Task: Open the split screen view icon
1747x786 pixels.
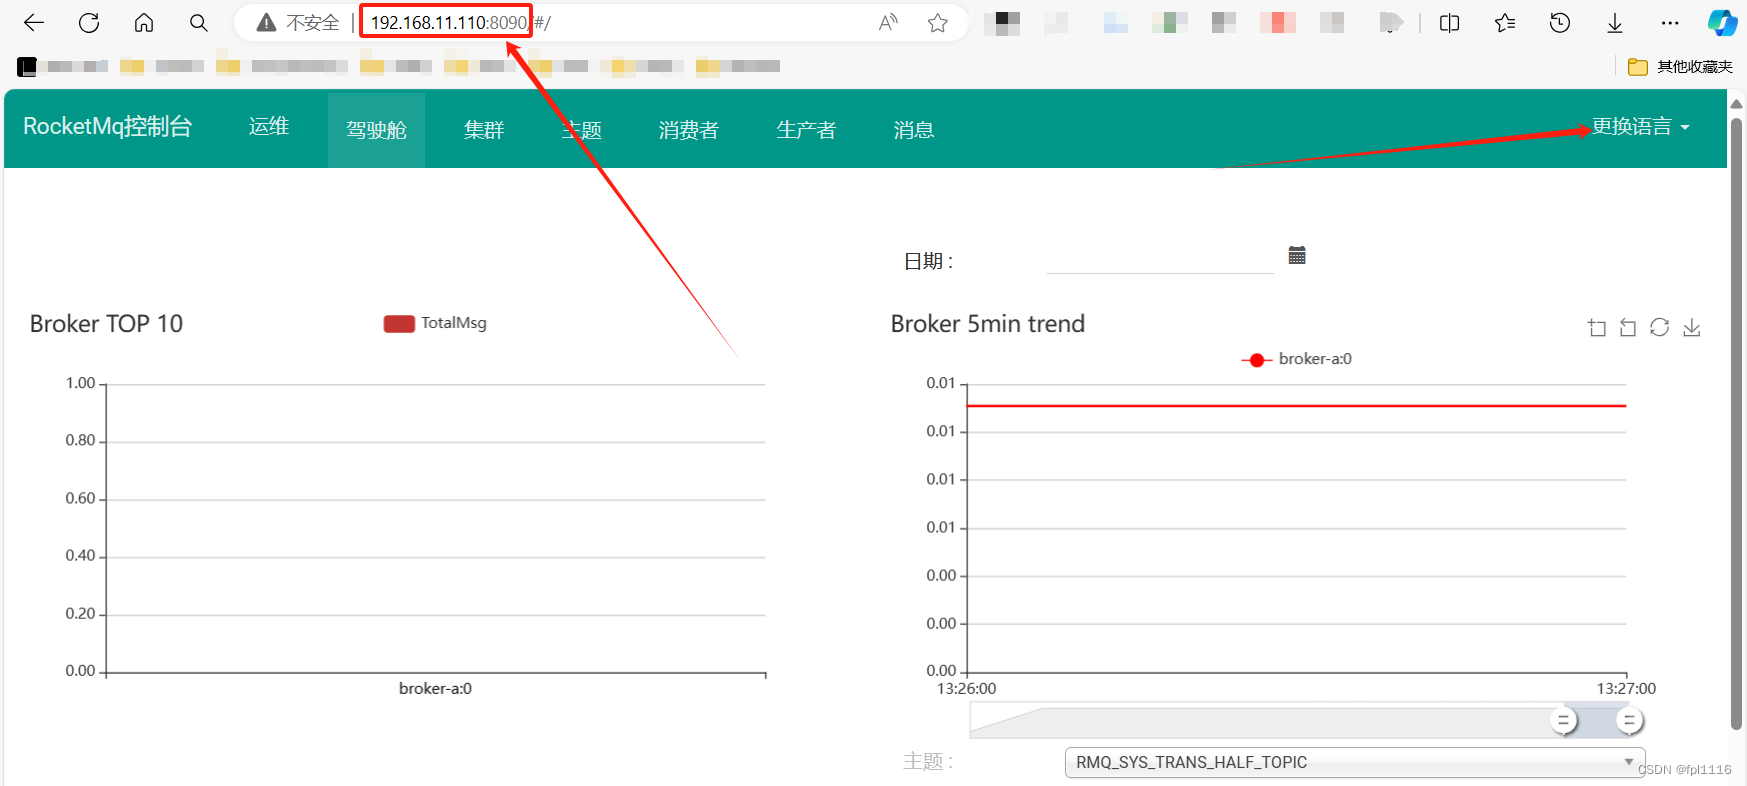Action: point(1449,23)
